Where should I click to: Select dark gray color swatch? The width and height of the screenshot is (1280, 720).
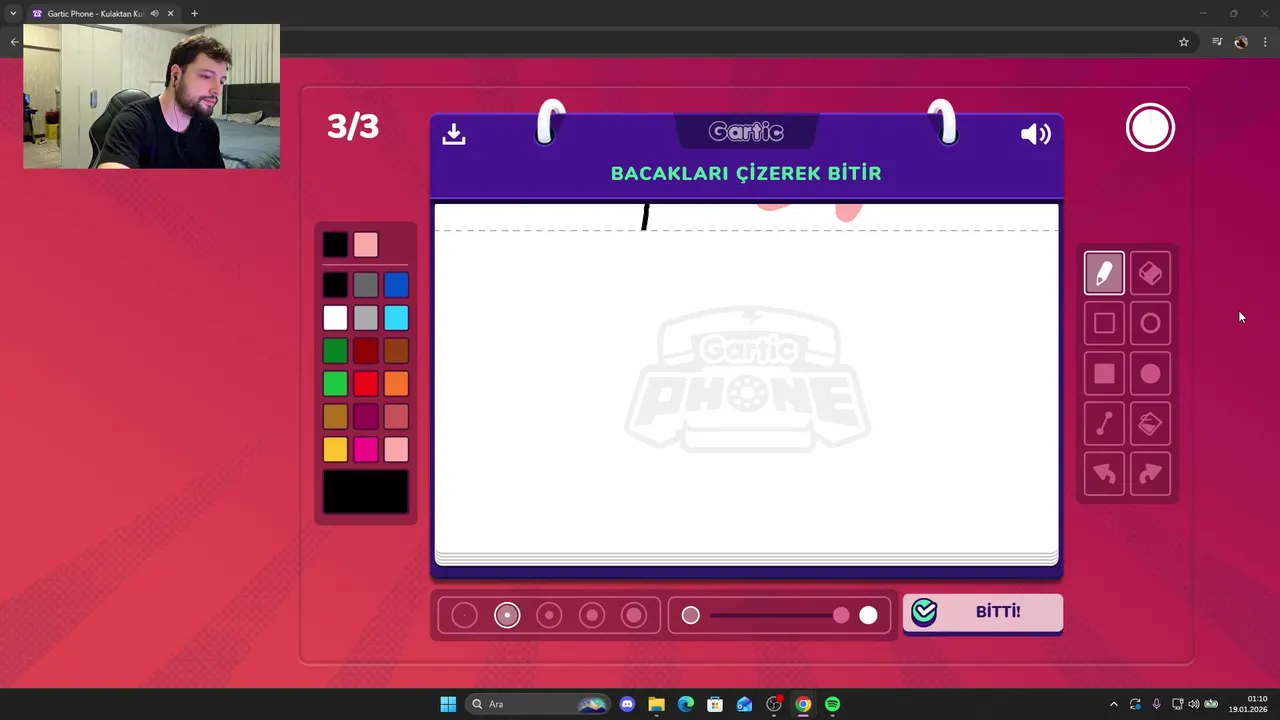point(366,285)
